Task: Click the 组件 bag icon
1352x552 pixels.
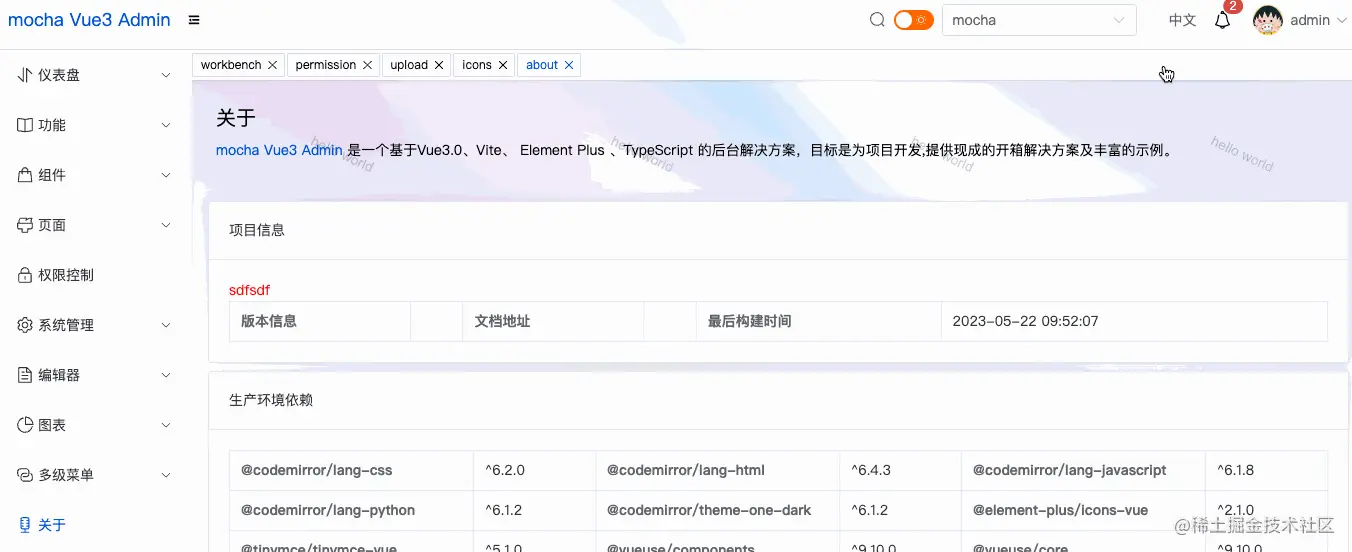Action: pos(26,175)
